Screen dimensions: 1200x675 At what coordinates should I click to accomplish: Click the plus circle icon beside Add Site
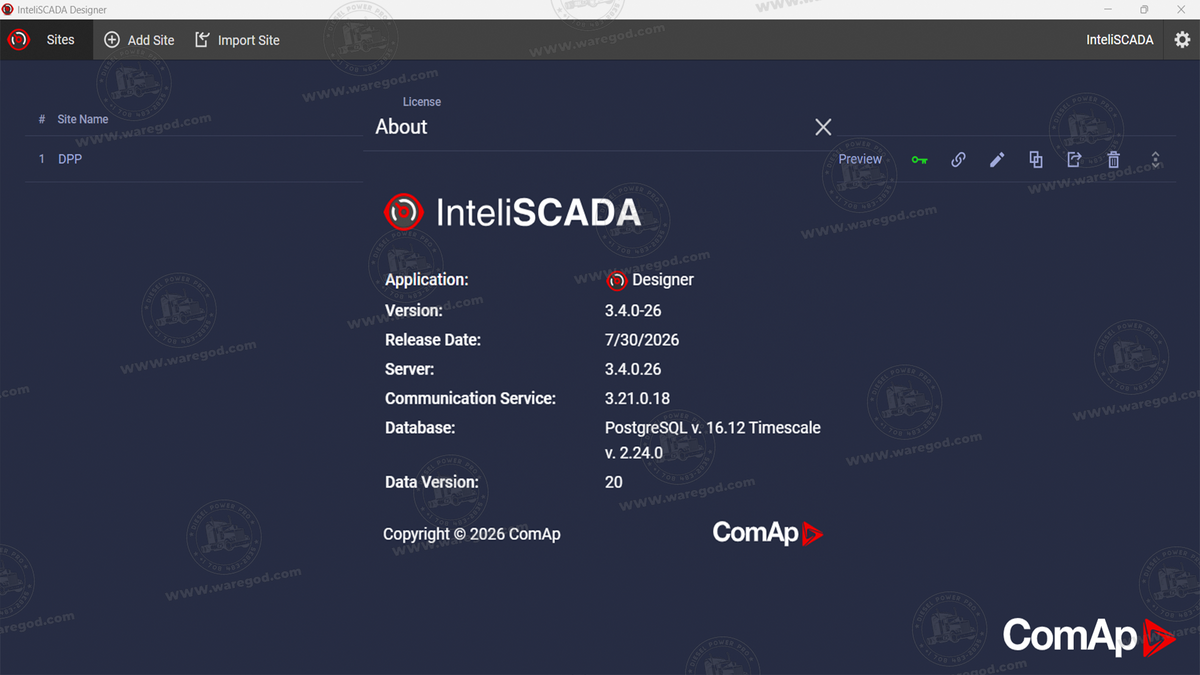(x=112, y=40)
